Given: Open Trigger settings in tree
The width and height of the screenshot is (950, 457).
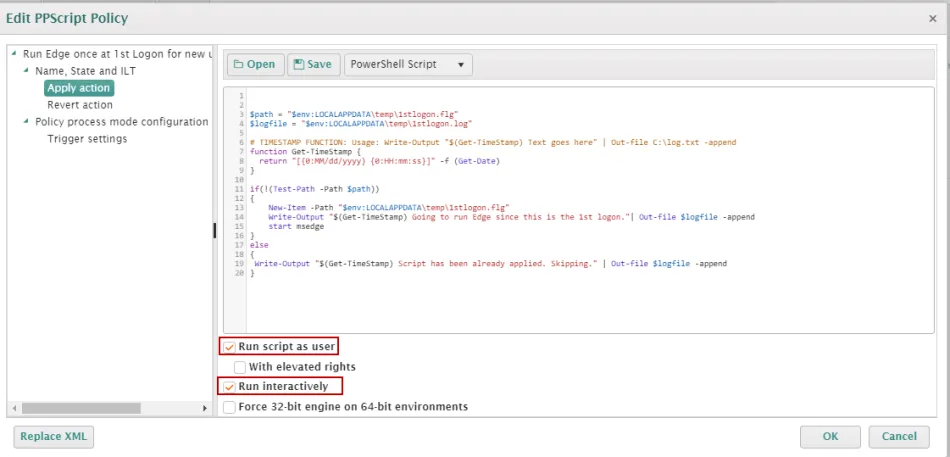Looking at the screenshot, I should (87, 139).
